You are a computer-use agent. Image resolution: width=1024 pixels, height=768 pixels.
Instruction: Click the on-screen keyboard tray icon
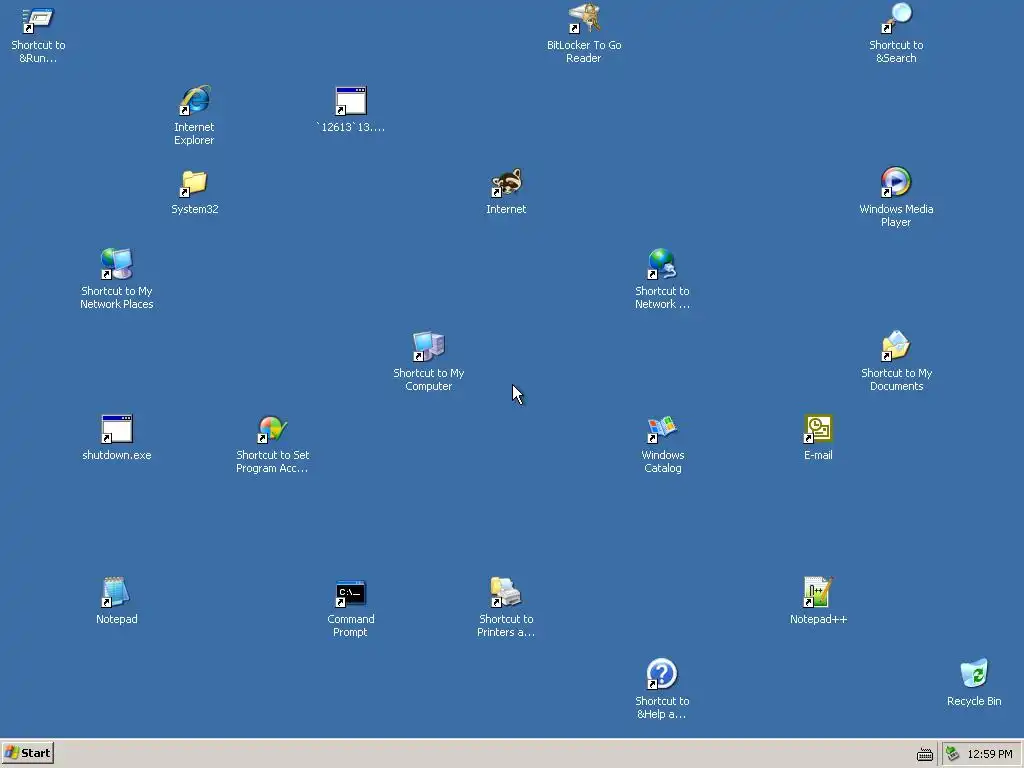coord(925,754)
